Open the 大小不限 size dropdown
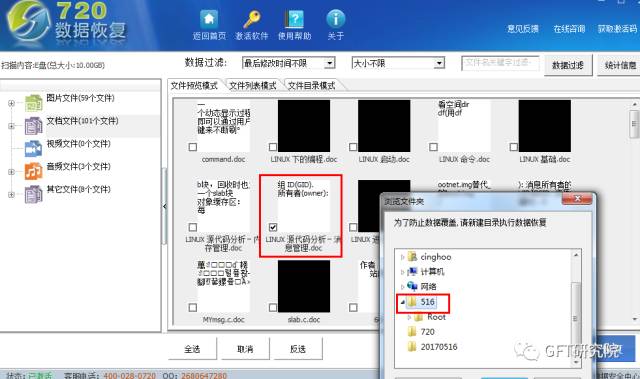This screenshot has height=379, width=640. (398, 63)
